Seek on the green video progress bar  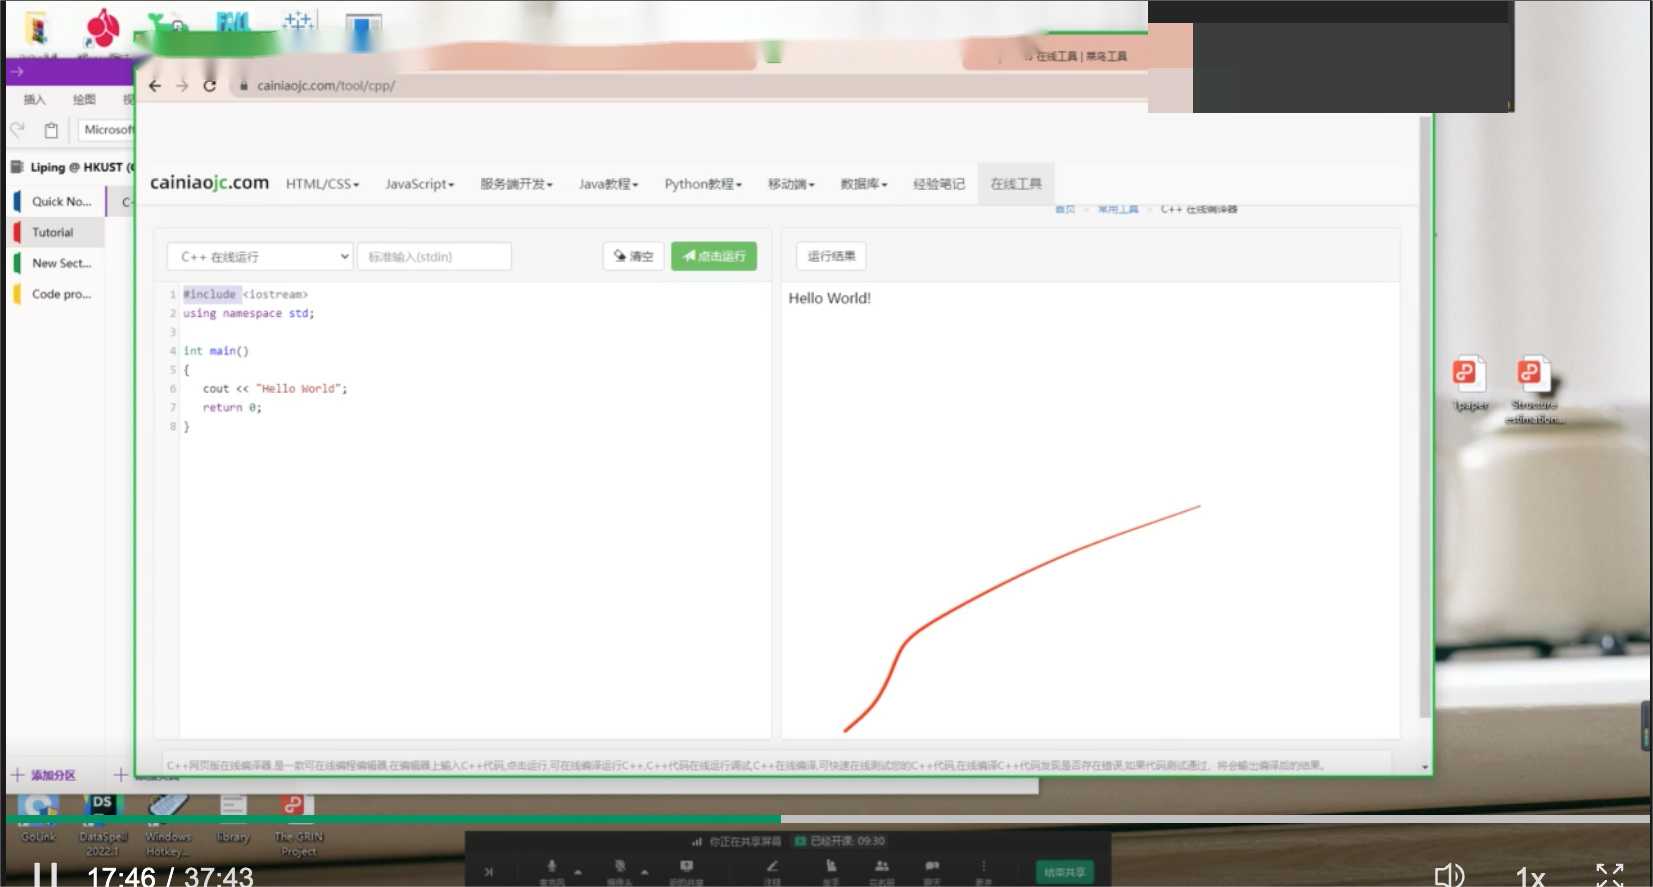[x=400, y=819]
